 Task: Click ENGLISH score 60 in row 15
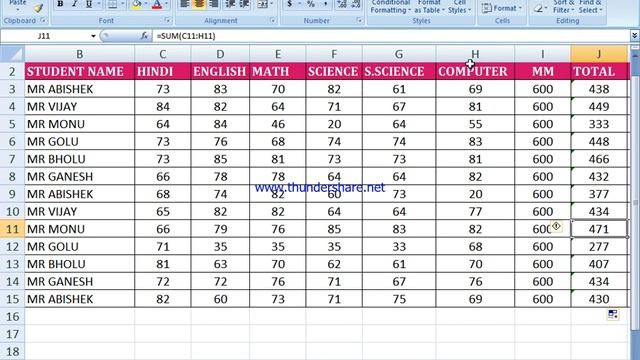pos(220,299)
